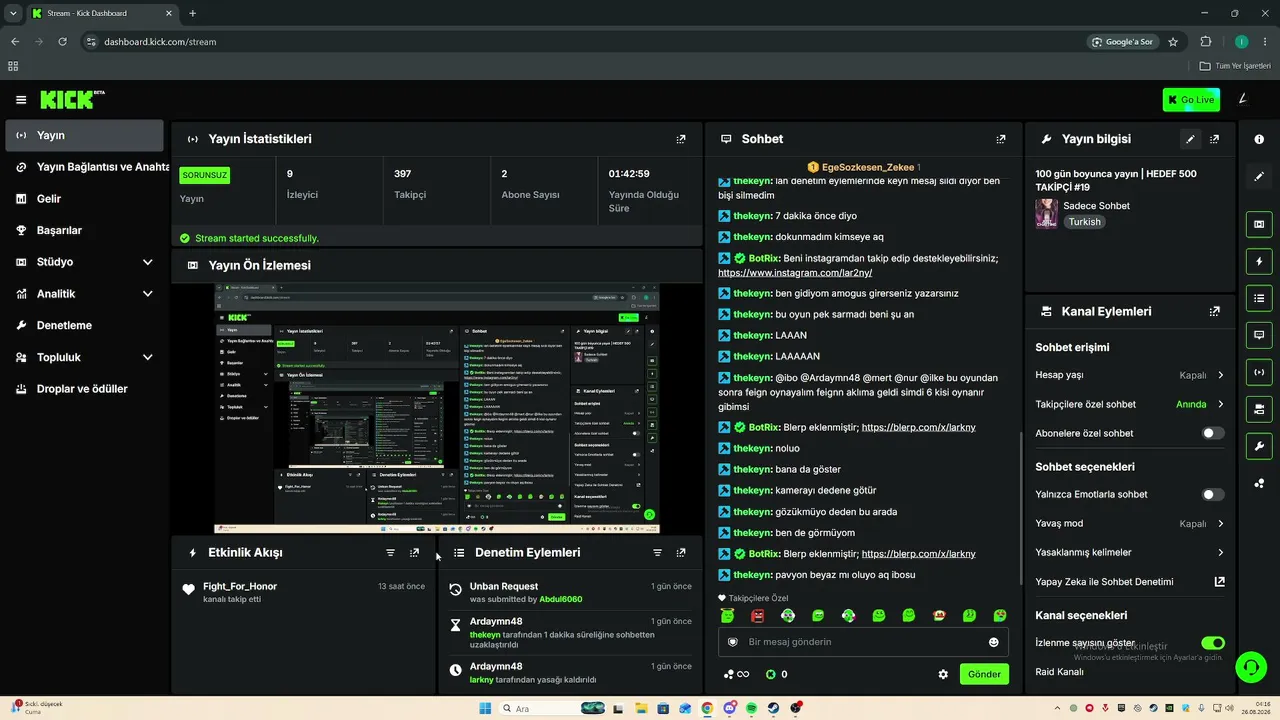Reload the page in Chrome
The height and width of the screenshot is (720, 1280).
[x=62, y=42]
